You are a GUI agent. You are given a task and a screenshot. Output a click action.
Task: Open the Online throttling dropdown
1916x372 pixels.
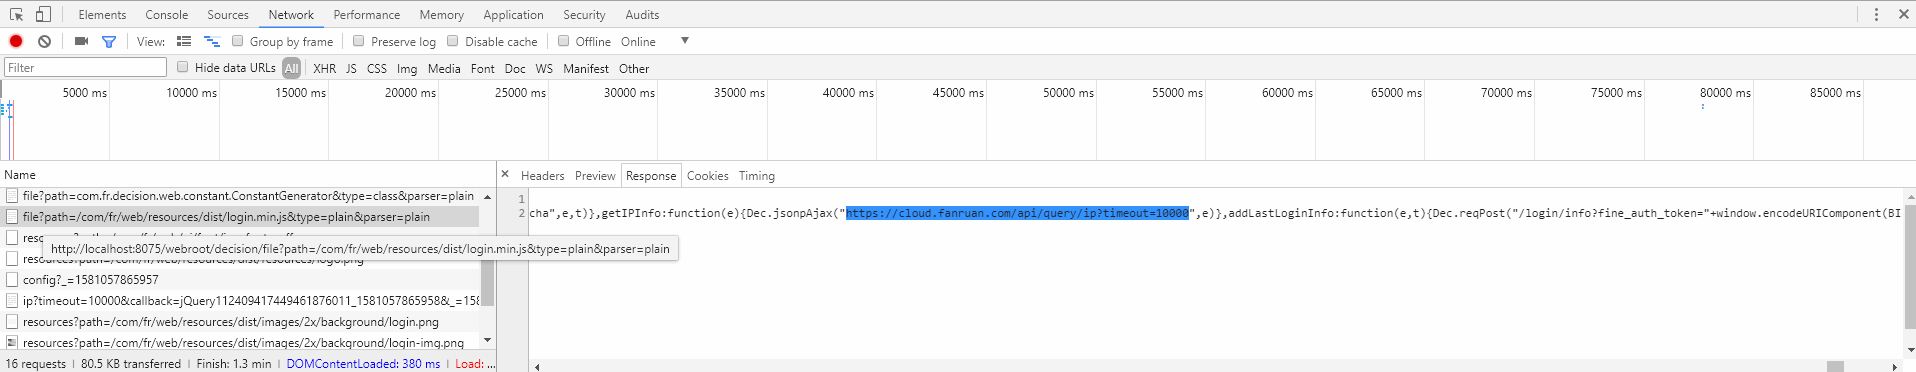pyautogui.click(x=655, y=41)
